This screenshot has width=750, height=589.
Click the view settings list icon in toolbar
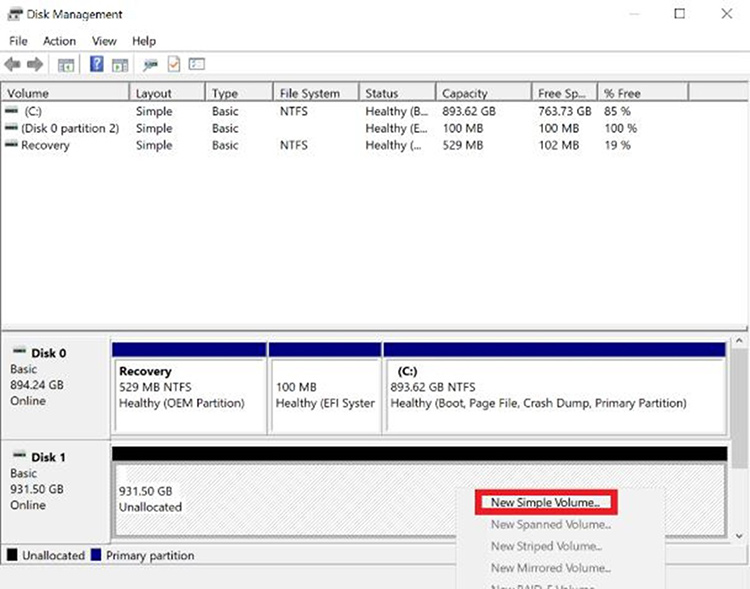pyautogui.click(x=197, y=64)
